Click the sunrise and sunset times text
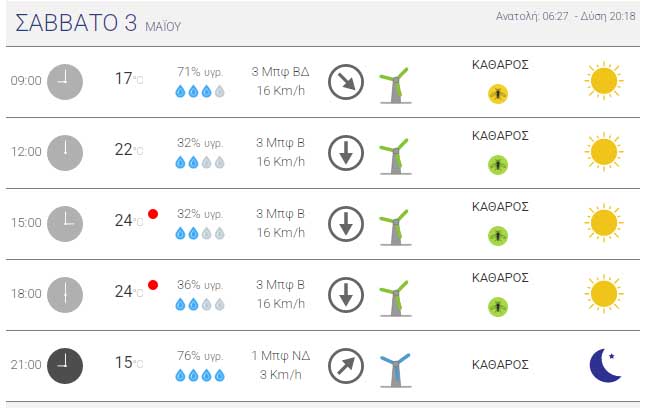Viewport: 650px width, 408px height. pos(565,16)
